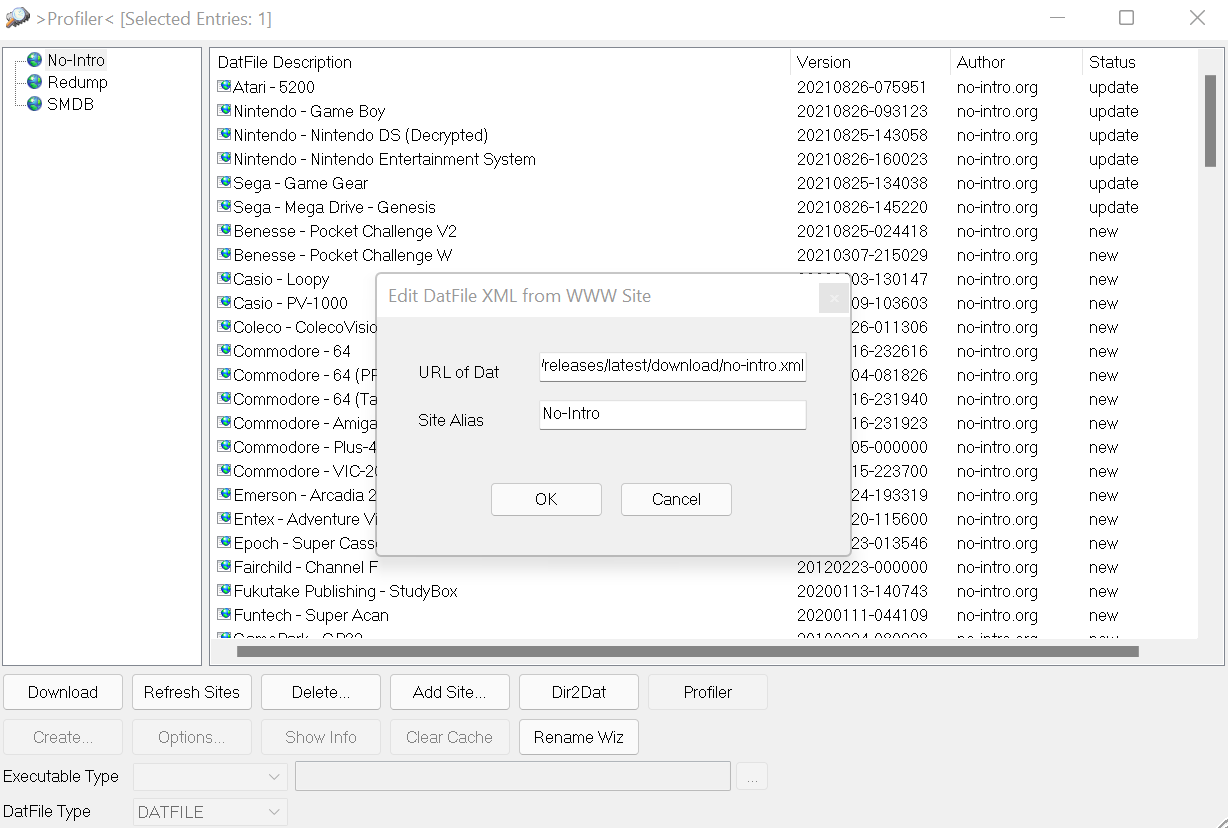1228x828 pixels.
Task: Click no-intro.org author for Sega - Game Gear
Action: click(997, 183)
